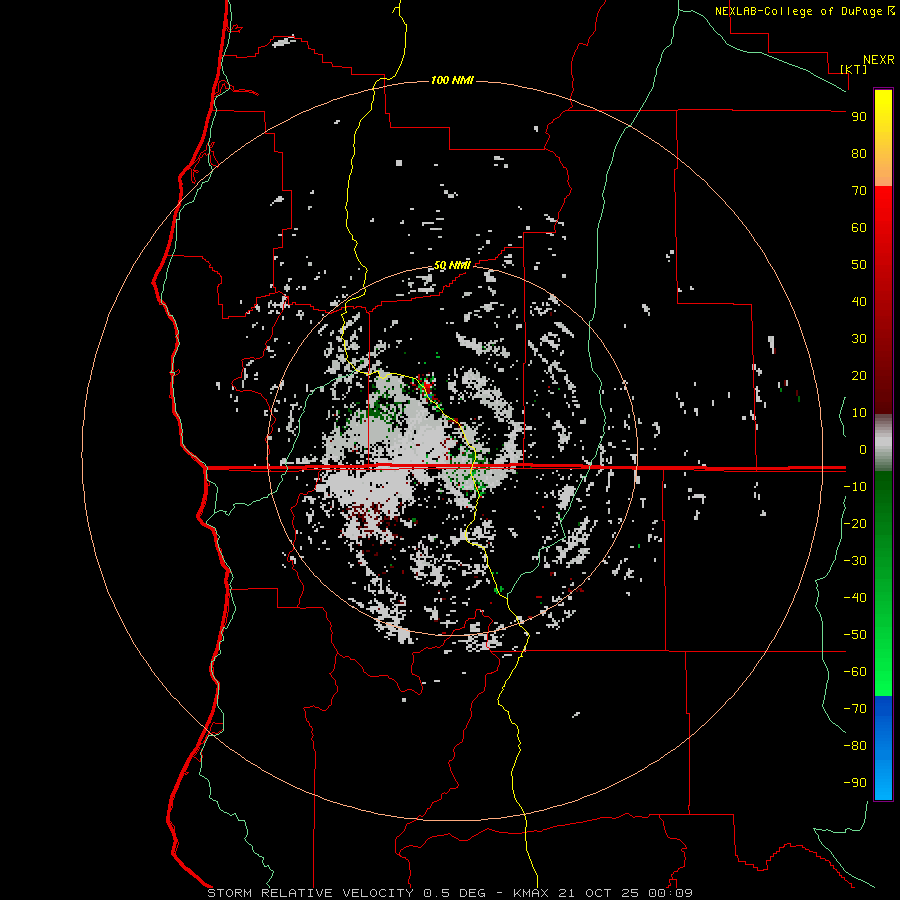Click the bright red segment of the color bar
Viewport: 900px width, 900px height.
pos(883,300)
